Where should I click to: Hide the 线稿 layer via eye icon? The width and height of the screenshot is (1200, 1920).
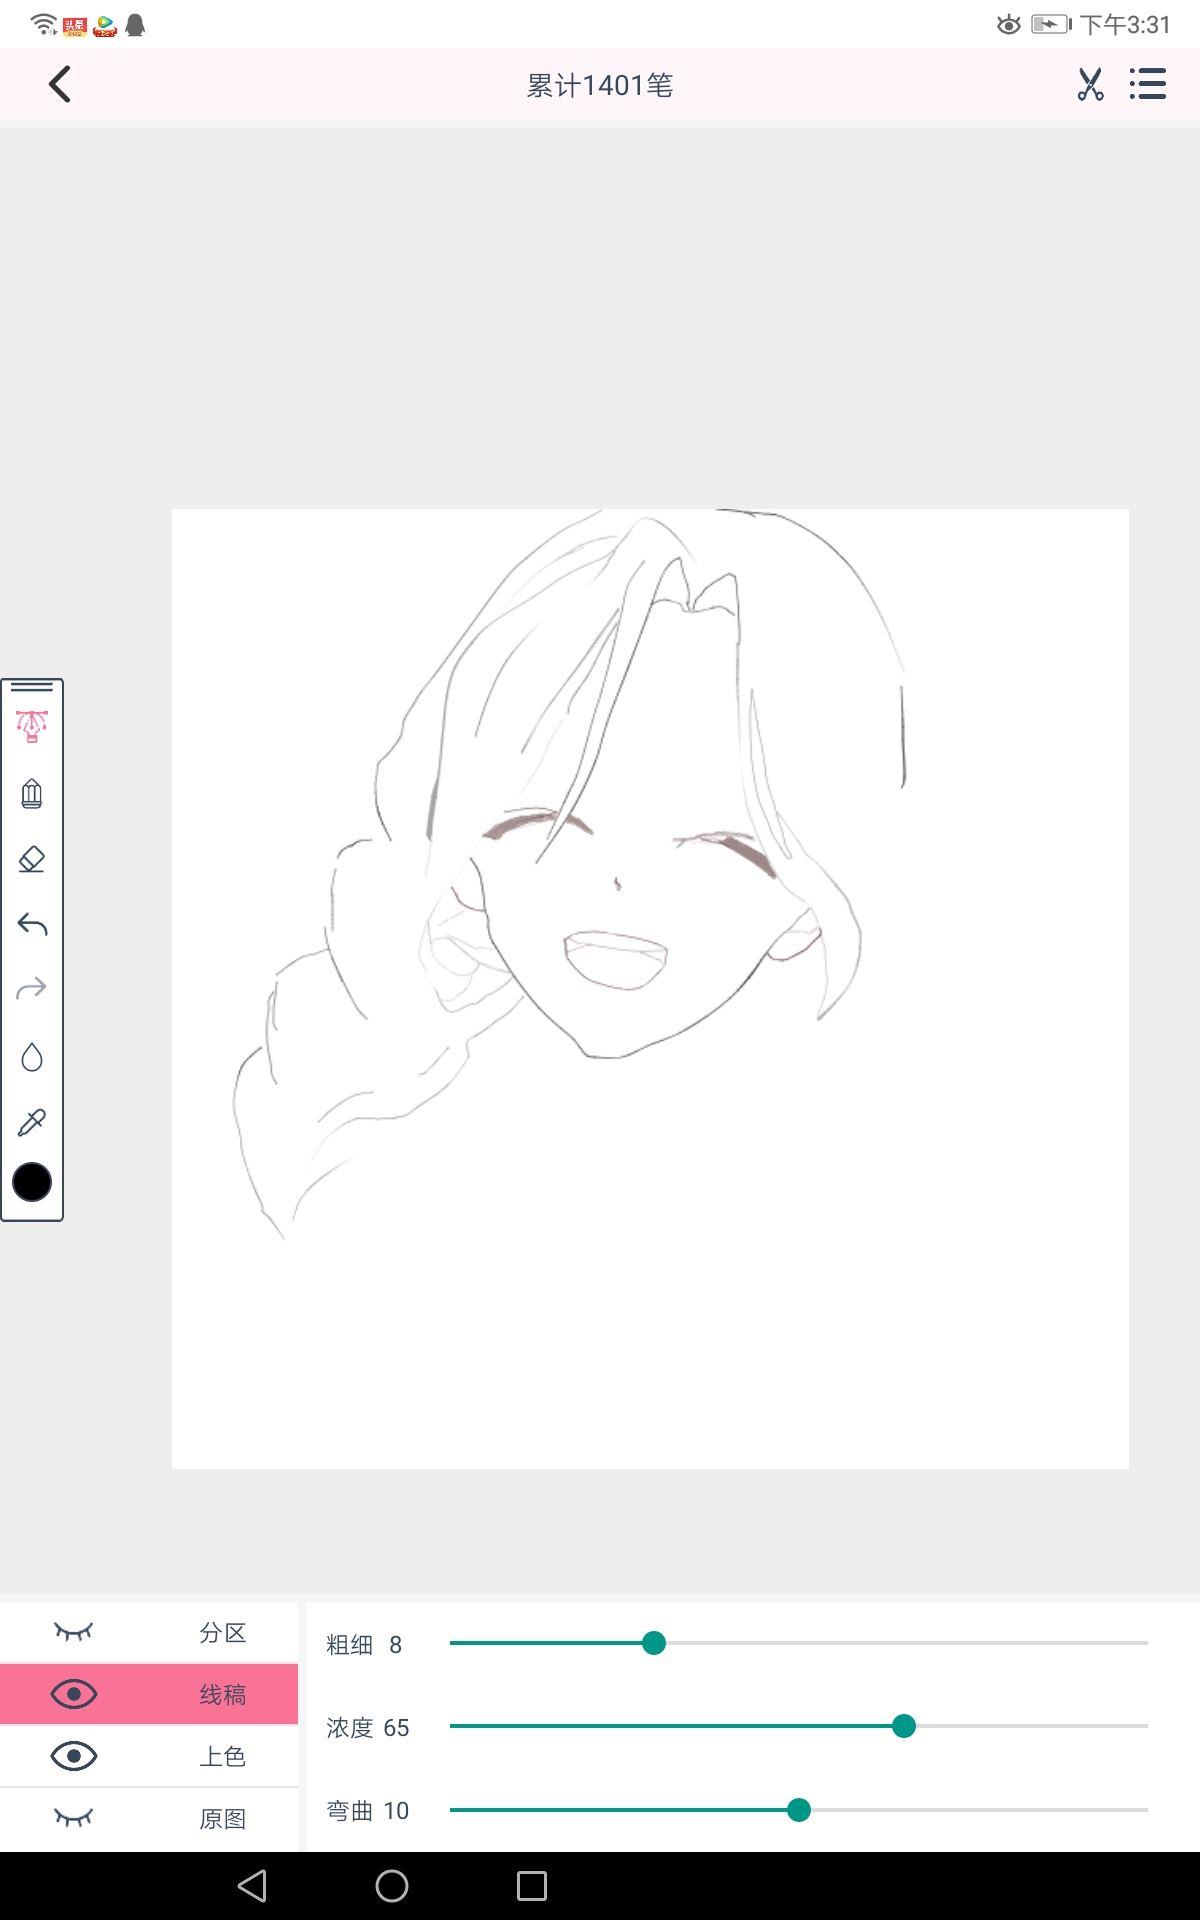pyautogui.click(x=73, y=1694)
